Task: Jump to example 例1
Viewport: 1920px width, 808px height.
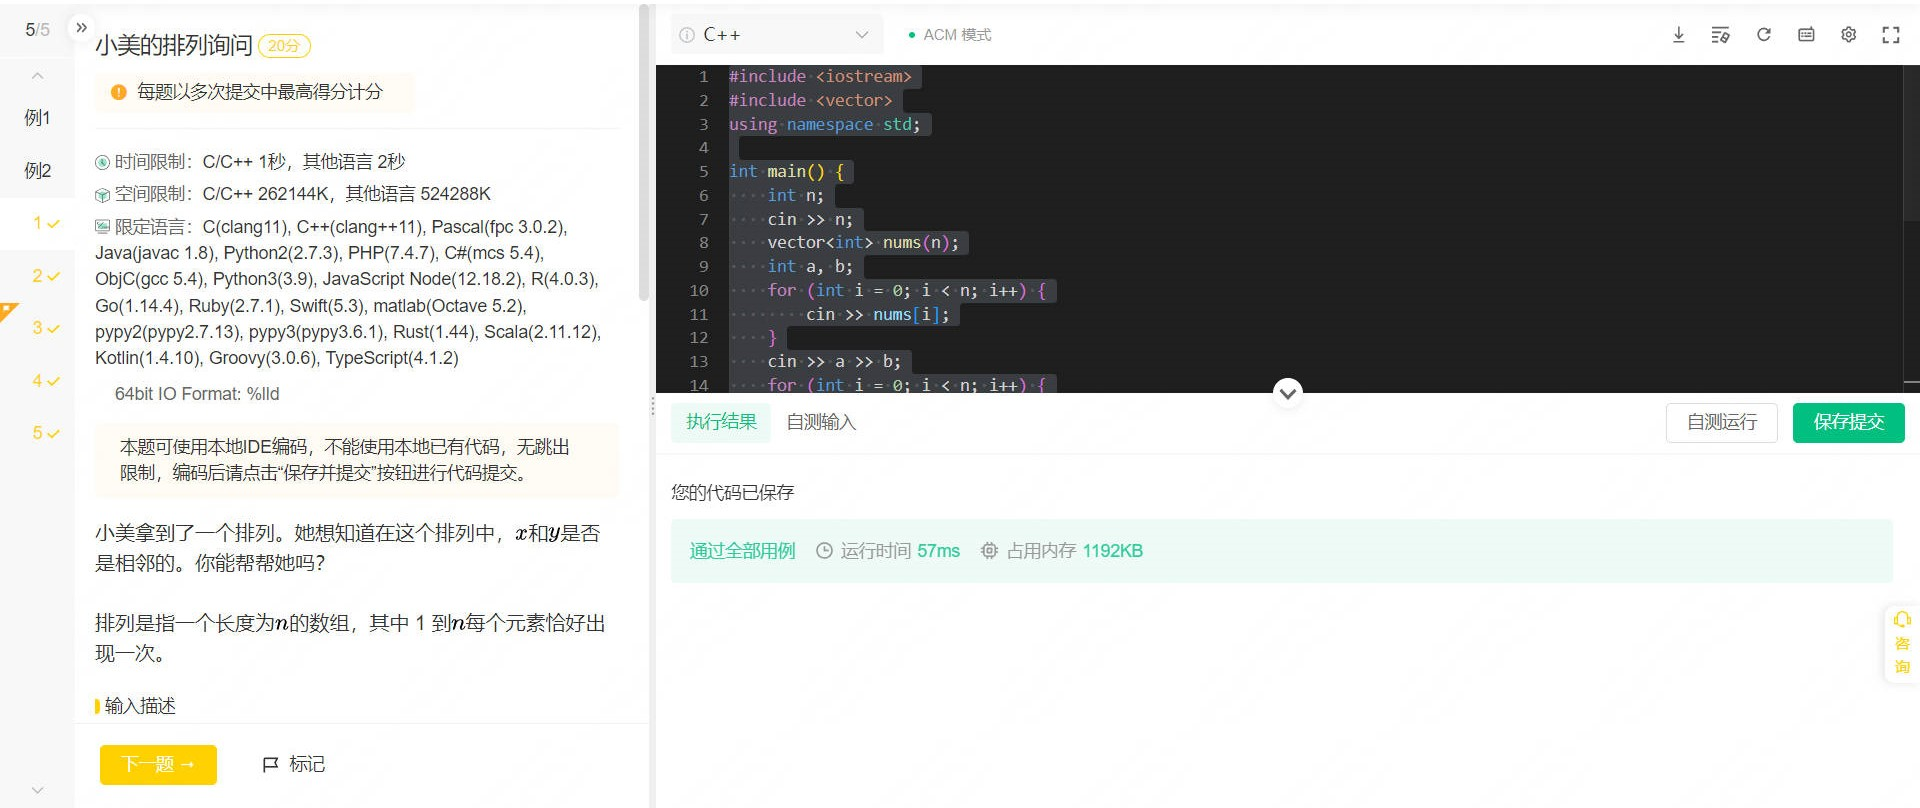Action: [37, 118]
